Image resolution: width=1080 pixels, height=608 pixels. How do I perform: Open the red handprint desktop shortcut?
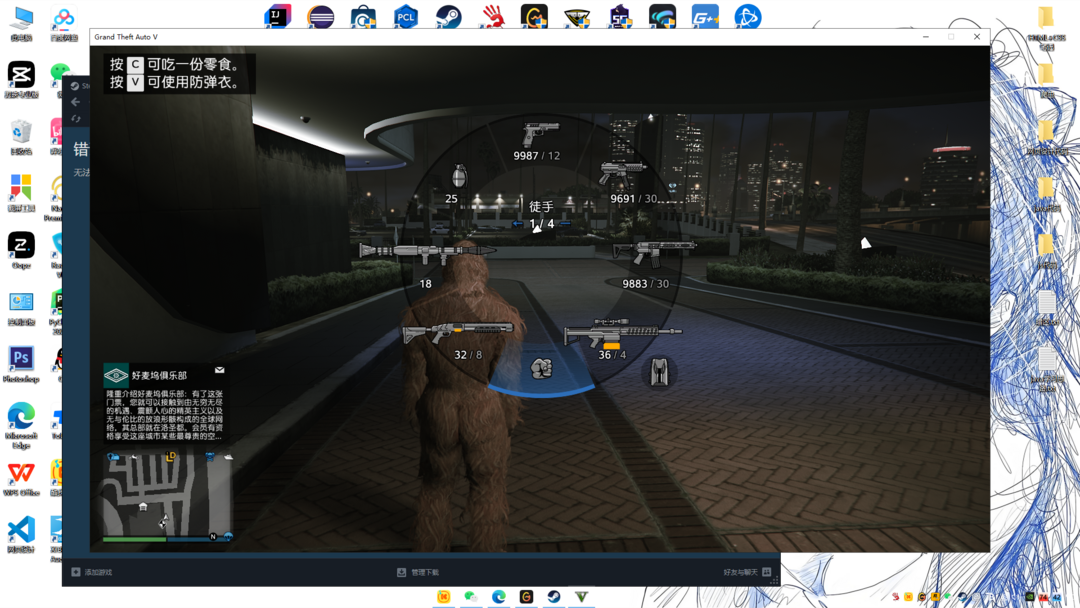coord(492,17)
